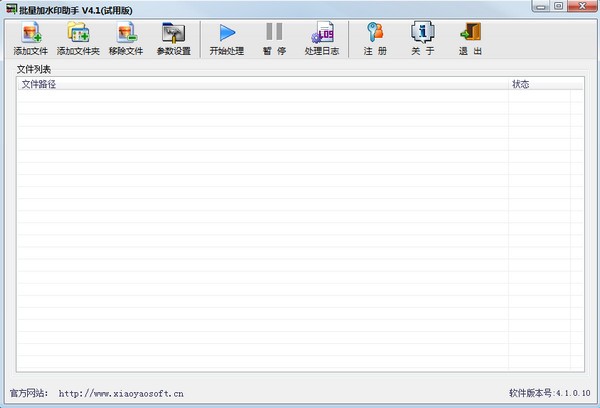Click the 软件版本号 4.1.0.10 version text
Image resolution: width=600 pixels, height=408 pixels.
tap(549, 394)
